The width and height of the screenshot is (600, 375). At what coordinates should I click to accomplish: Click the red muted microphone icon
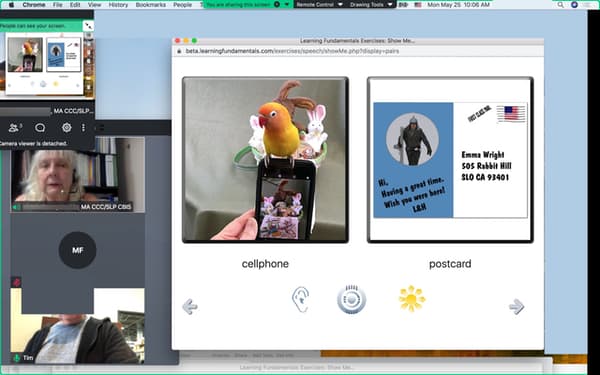[16, 282]
